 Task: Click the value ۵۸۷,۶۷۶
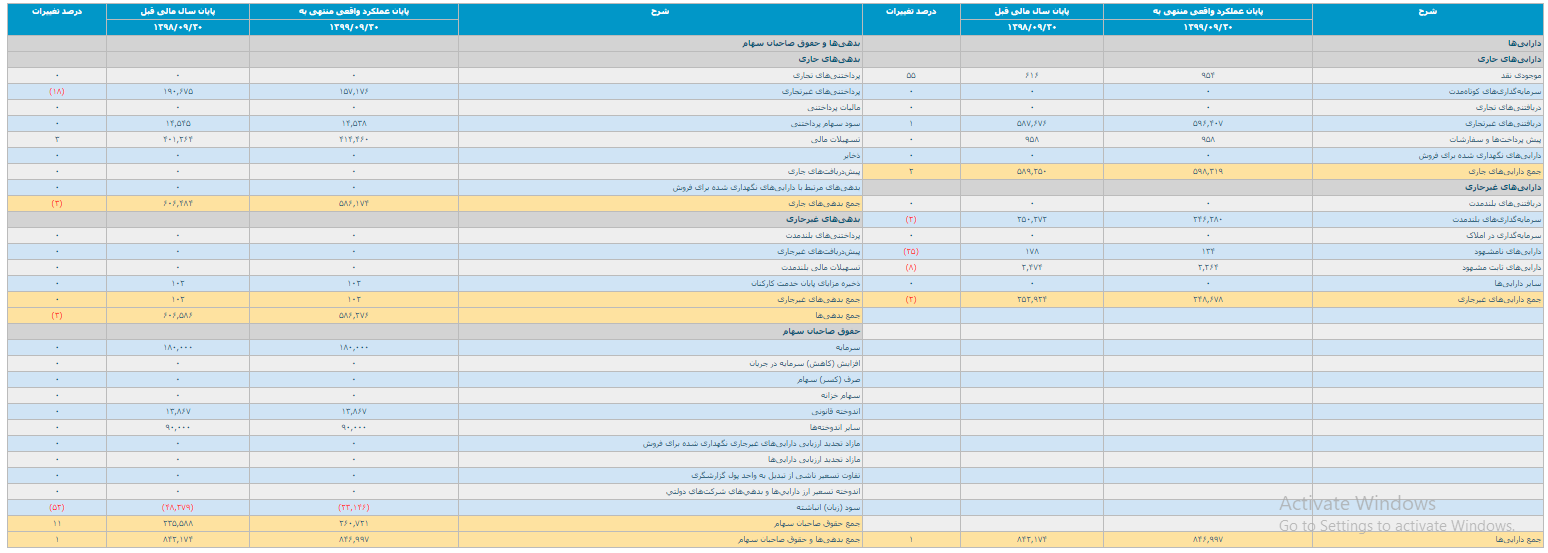click(1032, 123)
